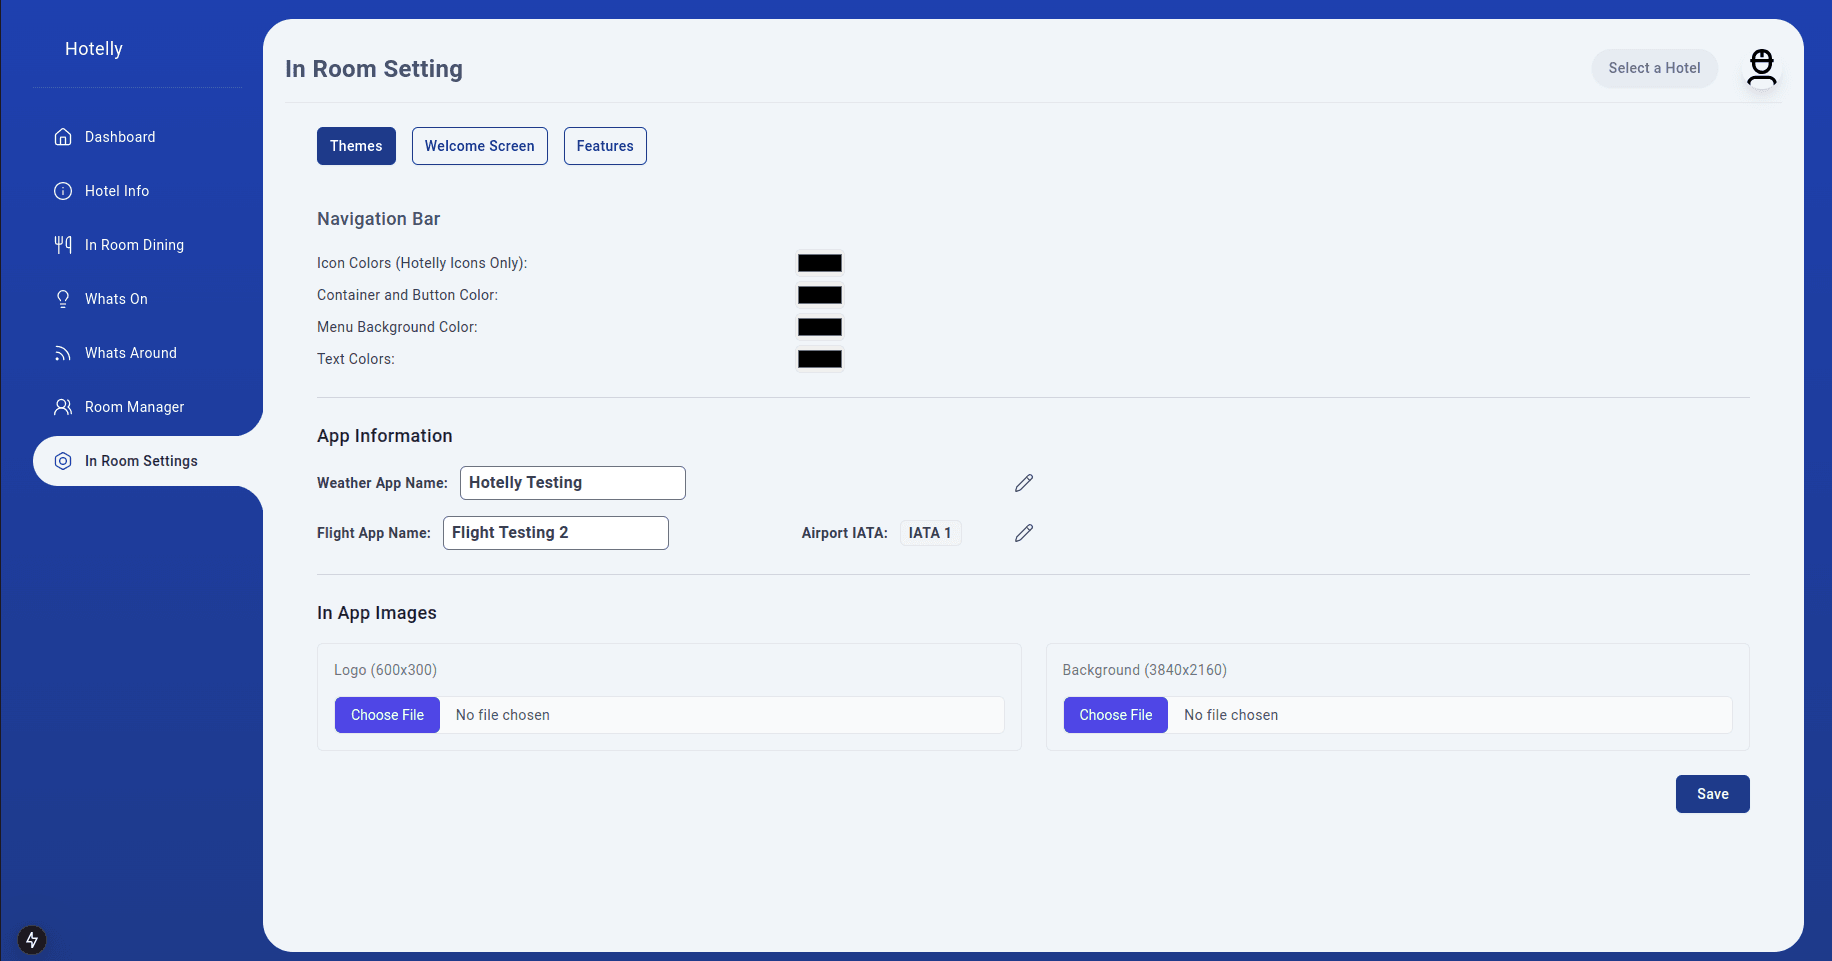This screenshot has height=961, width=1832.
Task: Click the Room Manager people icon
Action: [x=63, y=407]
